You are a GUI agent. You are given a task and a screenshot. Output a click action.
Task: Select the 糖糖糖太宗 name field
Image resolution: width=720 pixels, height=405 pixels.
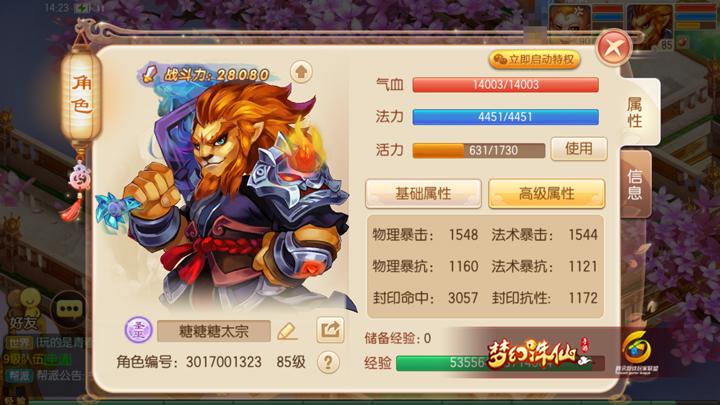(214, 331)
